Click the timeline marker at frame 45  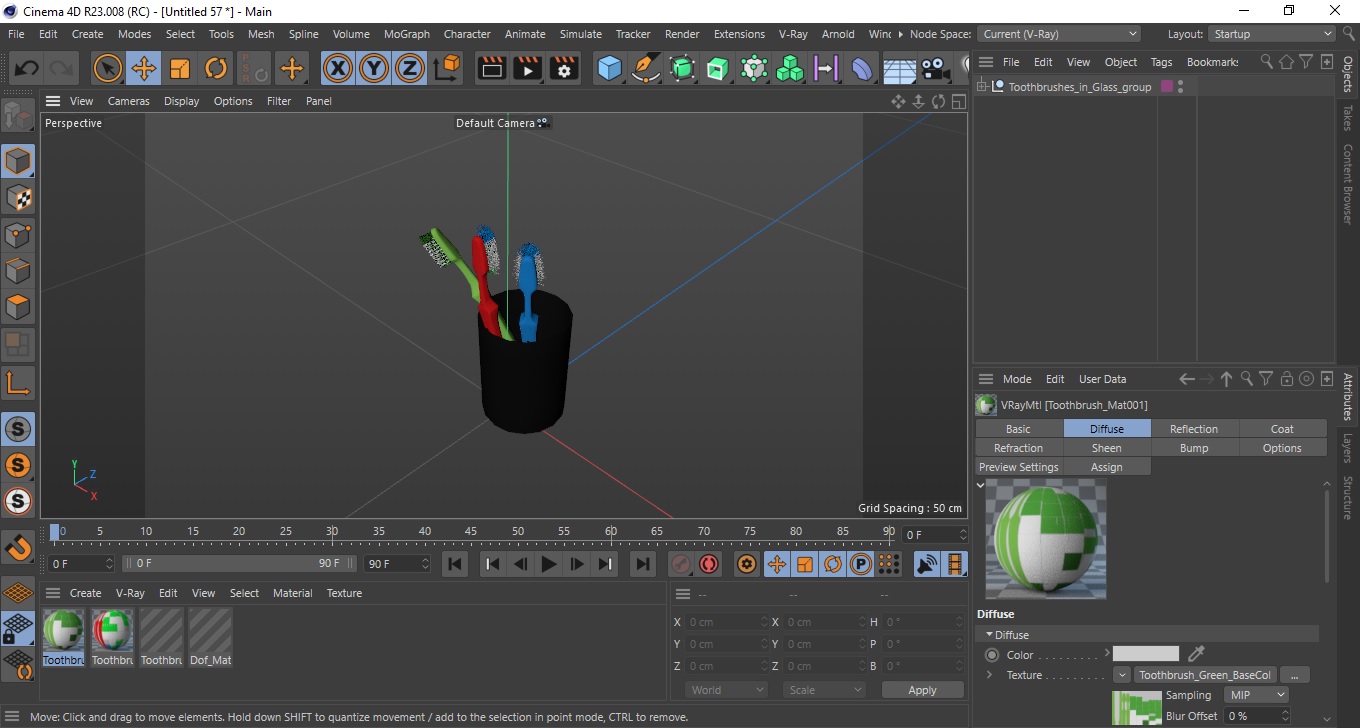(471, 531)
